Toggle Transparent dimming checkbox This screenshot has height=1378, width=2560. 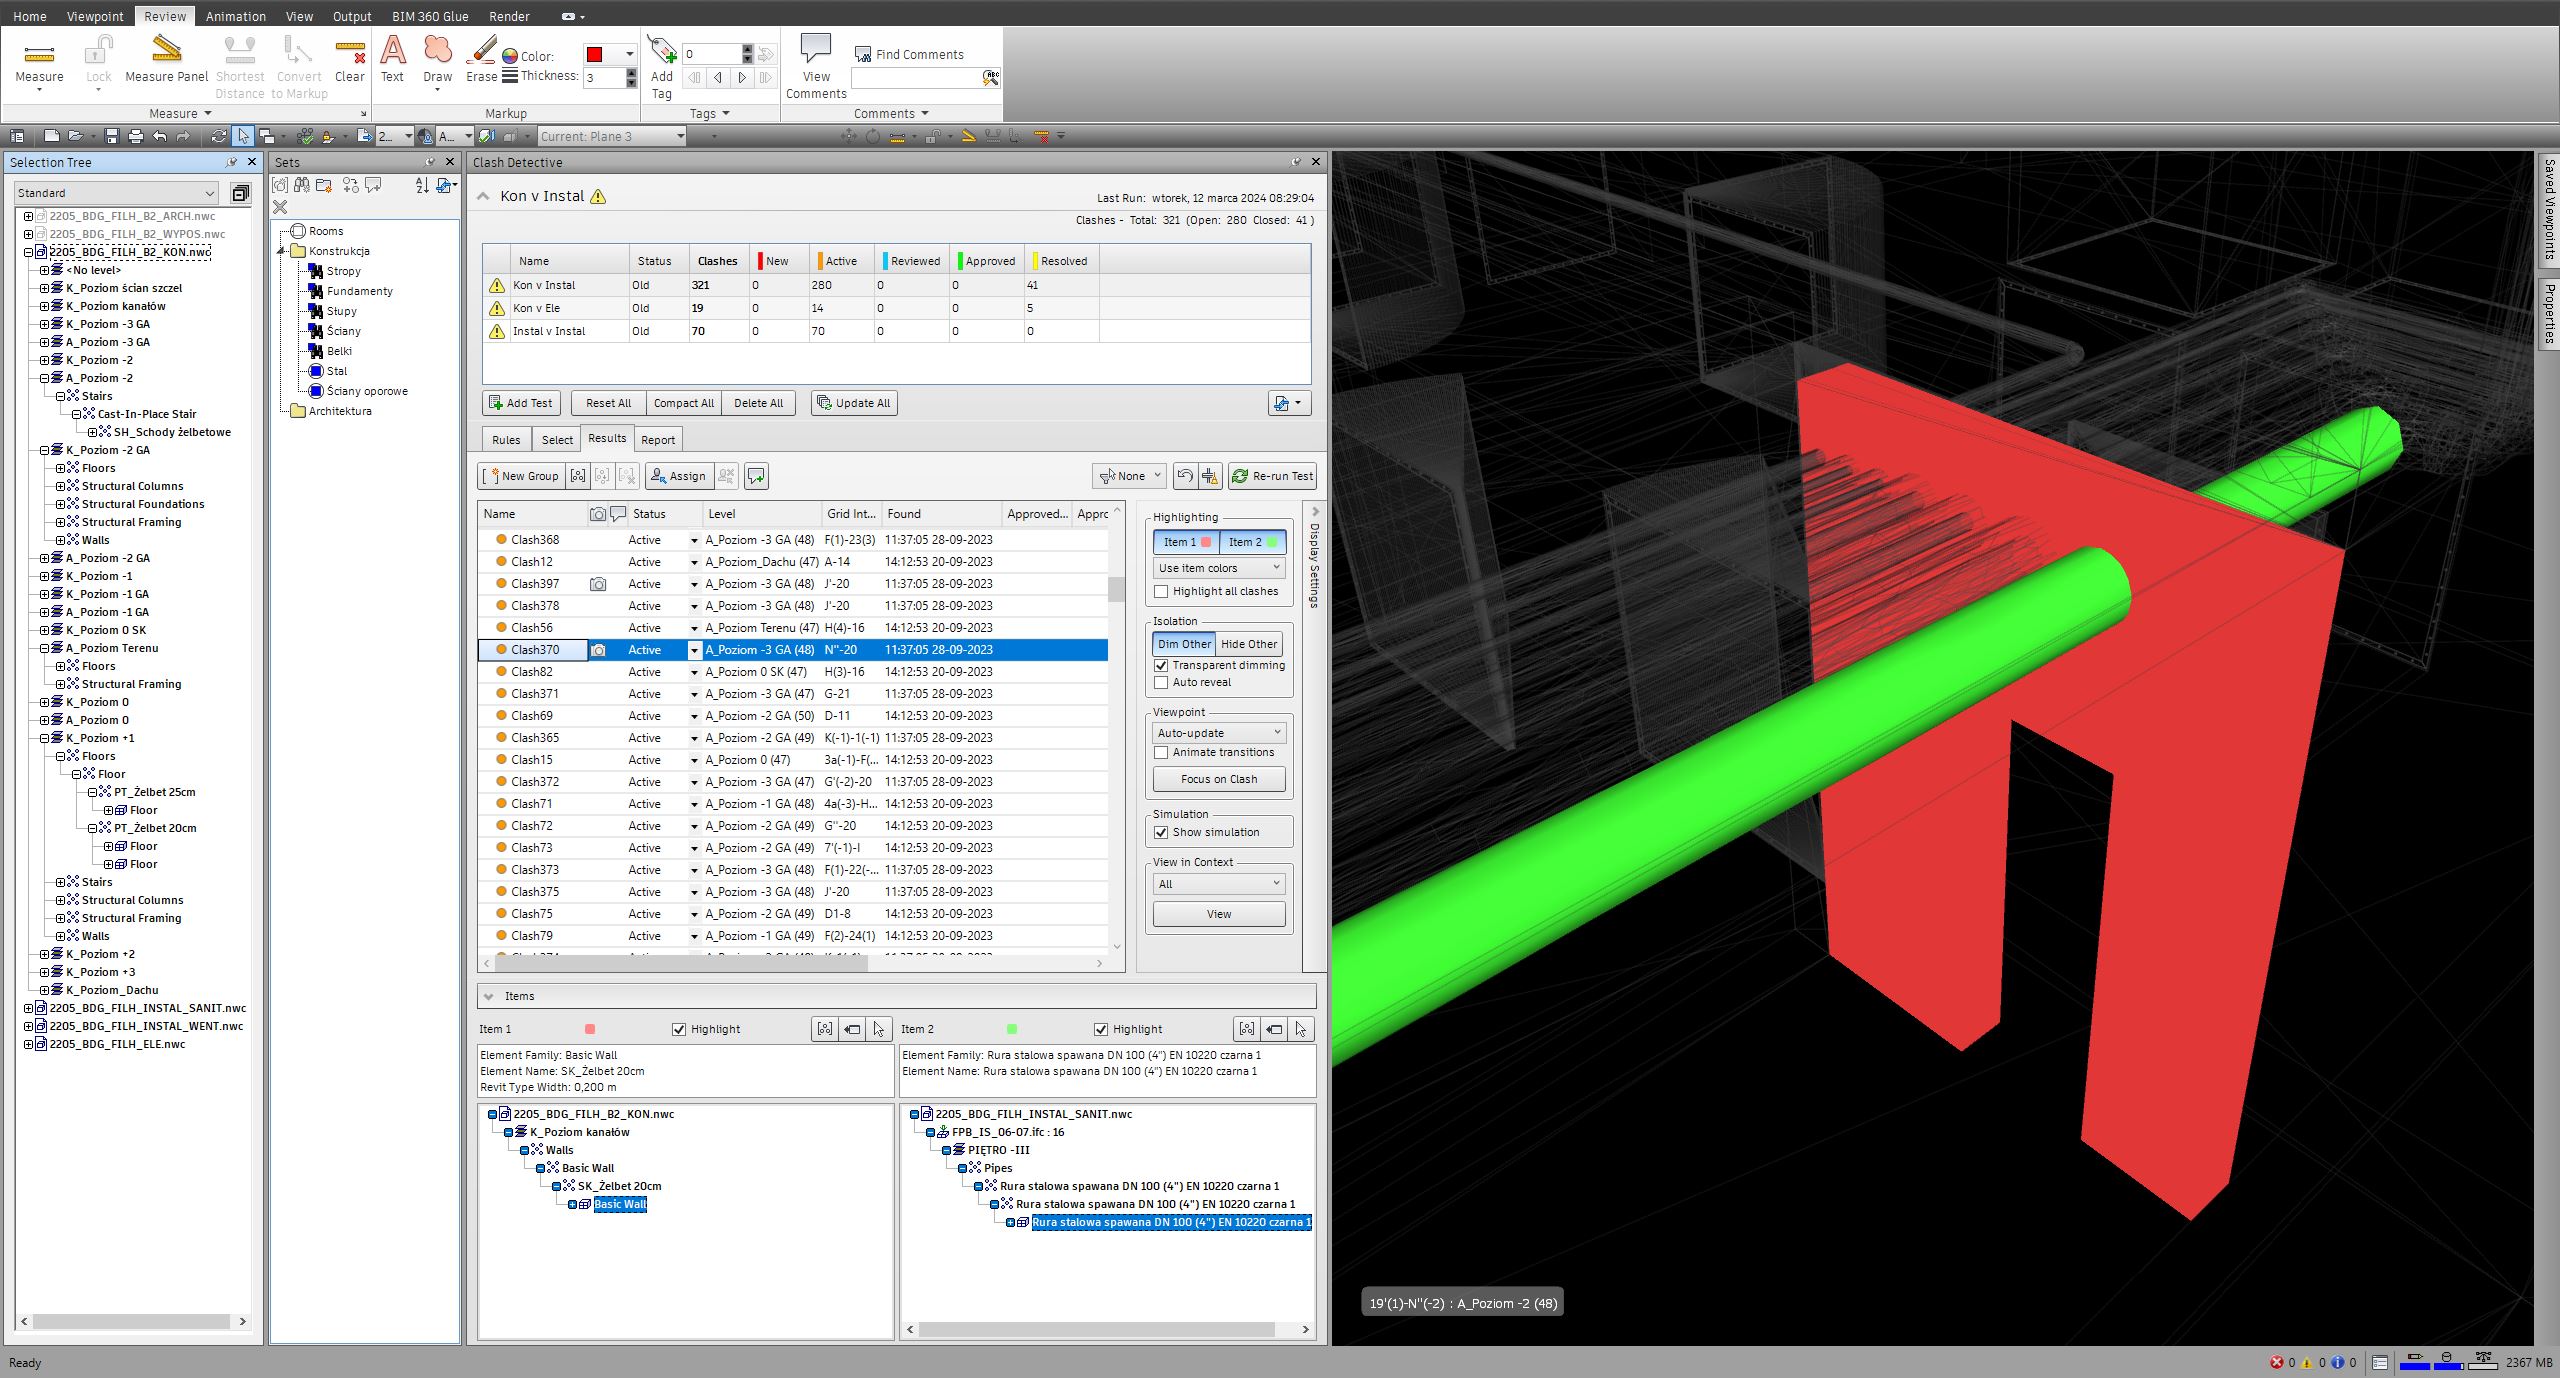[x=1161, y=665]
